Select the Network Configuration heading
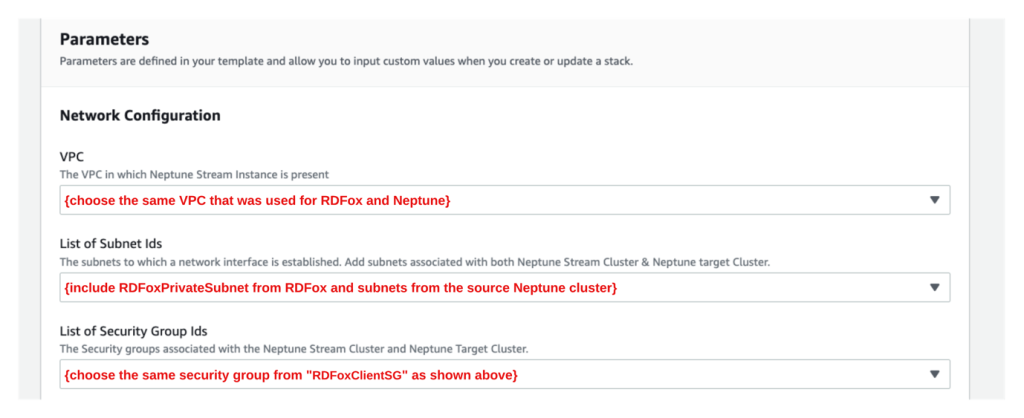The width and height of the screenshot is (1024, 418). [x=140, y=116]
